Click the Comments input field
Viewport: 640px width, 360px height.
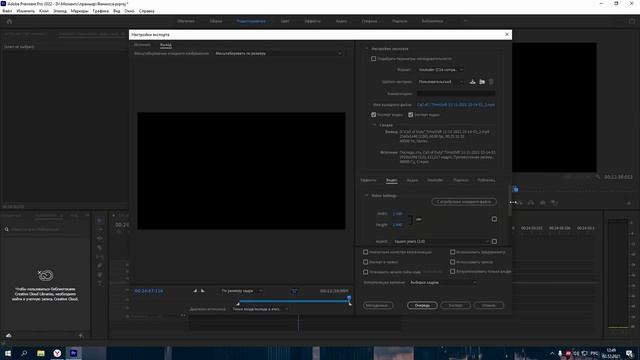(456, 93)
